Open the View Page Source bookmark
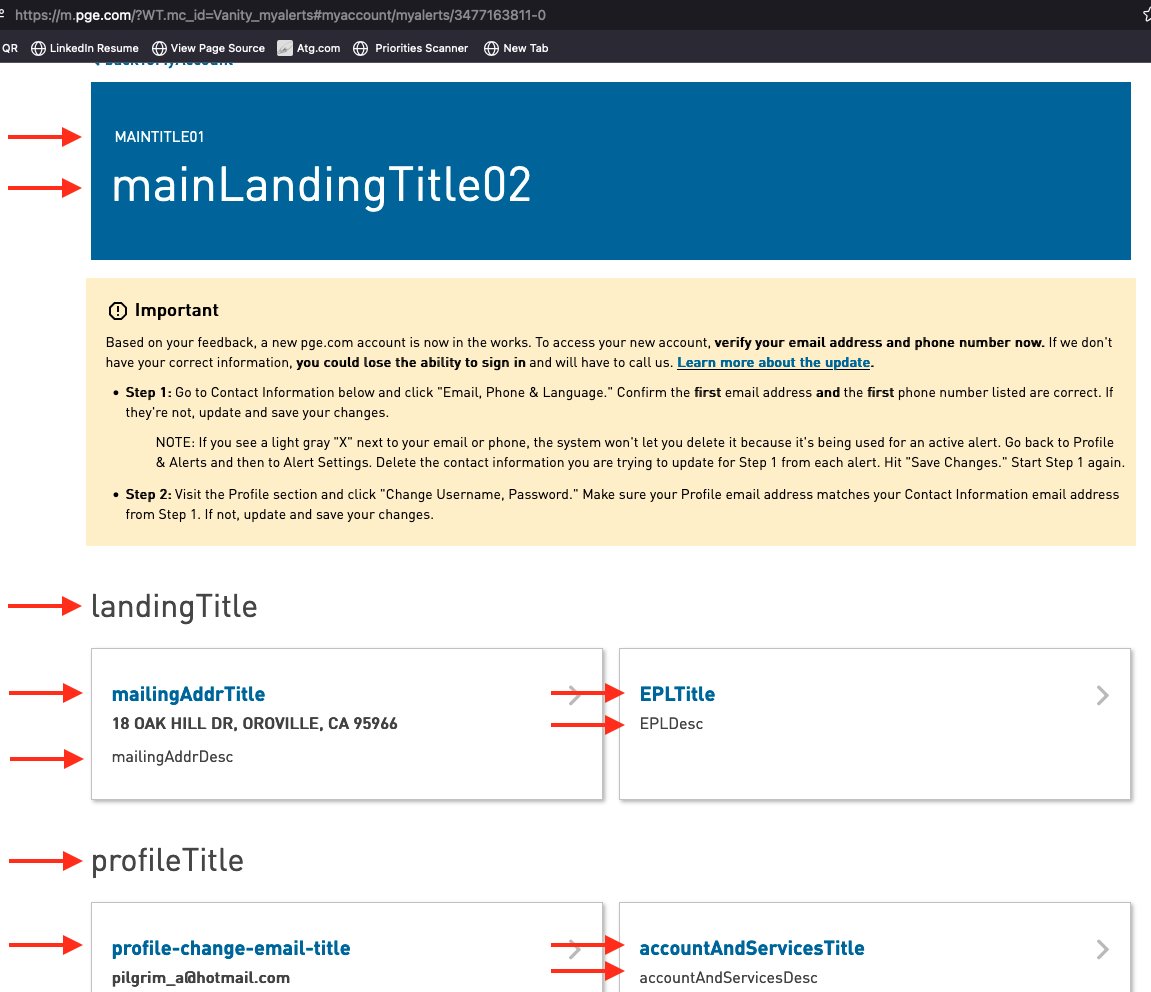Image resolution: width=1151 pixels, height=992 pixels. tap(208, 48)
